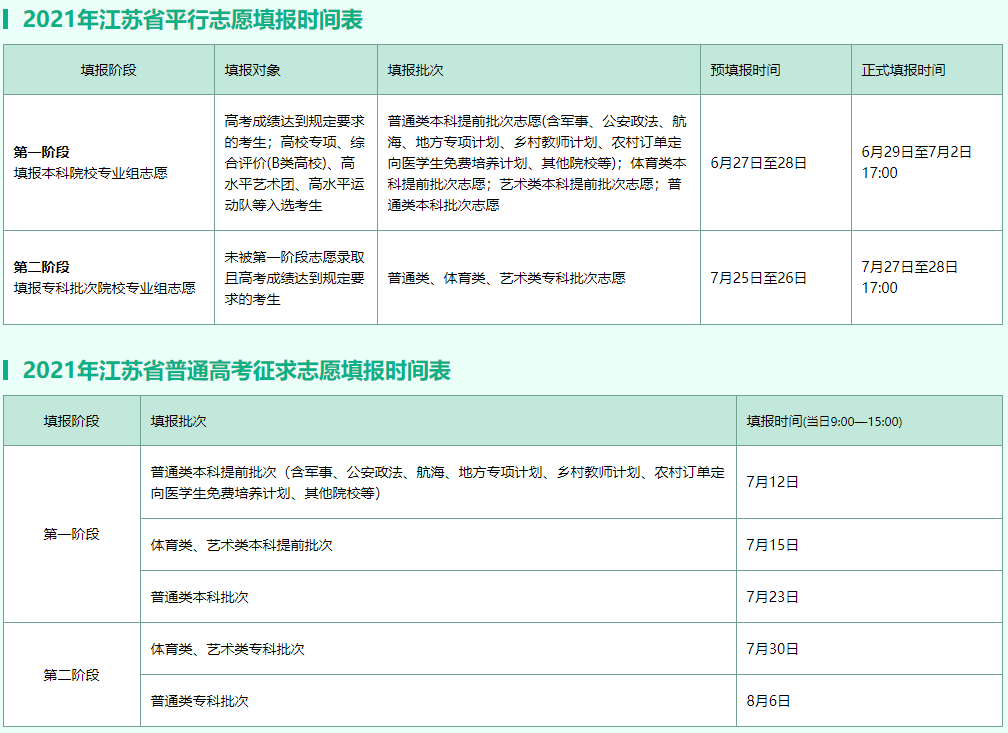Image resolution: width=1008 pixels, height=733 pixels.
Task: Select the 预填报时间 column header
Action: pos(745,70)
